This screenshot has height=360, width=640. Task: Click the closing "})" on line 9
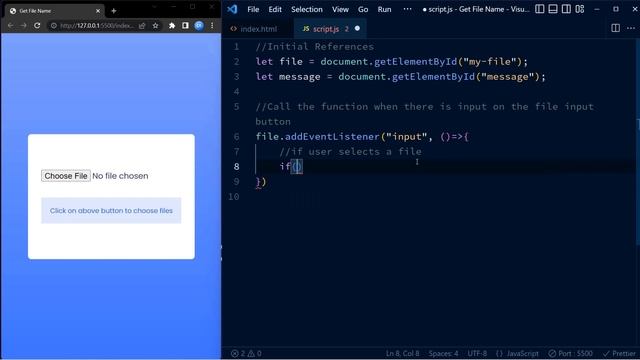261,182
